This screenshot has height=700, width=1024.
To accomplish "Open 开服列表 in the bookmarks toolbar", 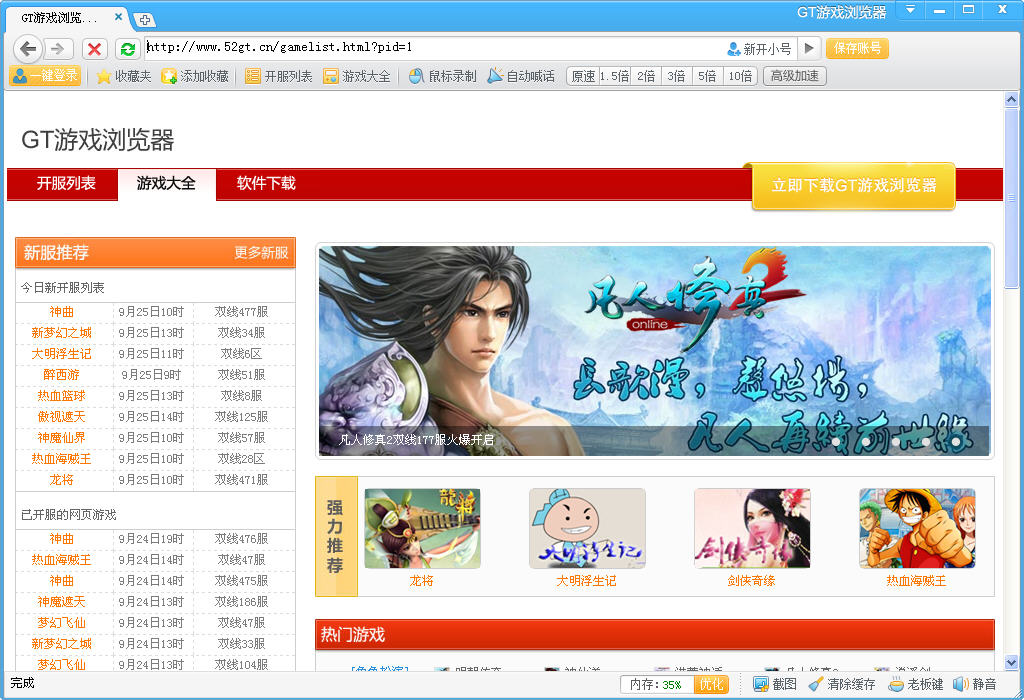I will 279,76.
